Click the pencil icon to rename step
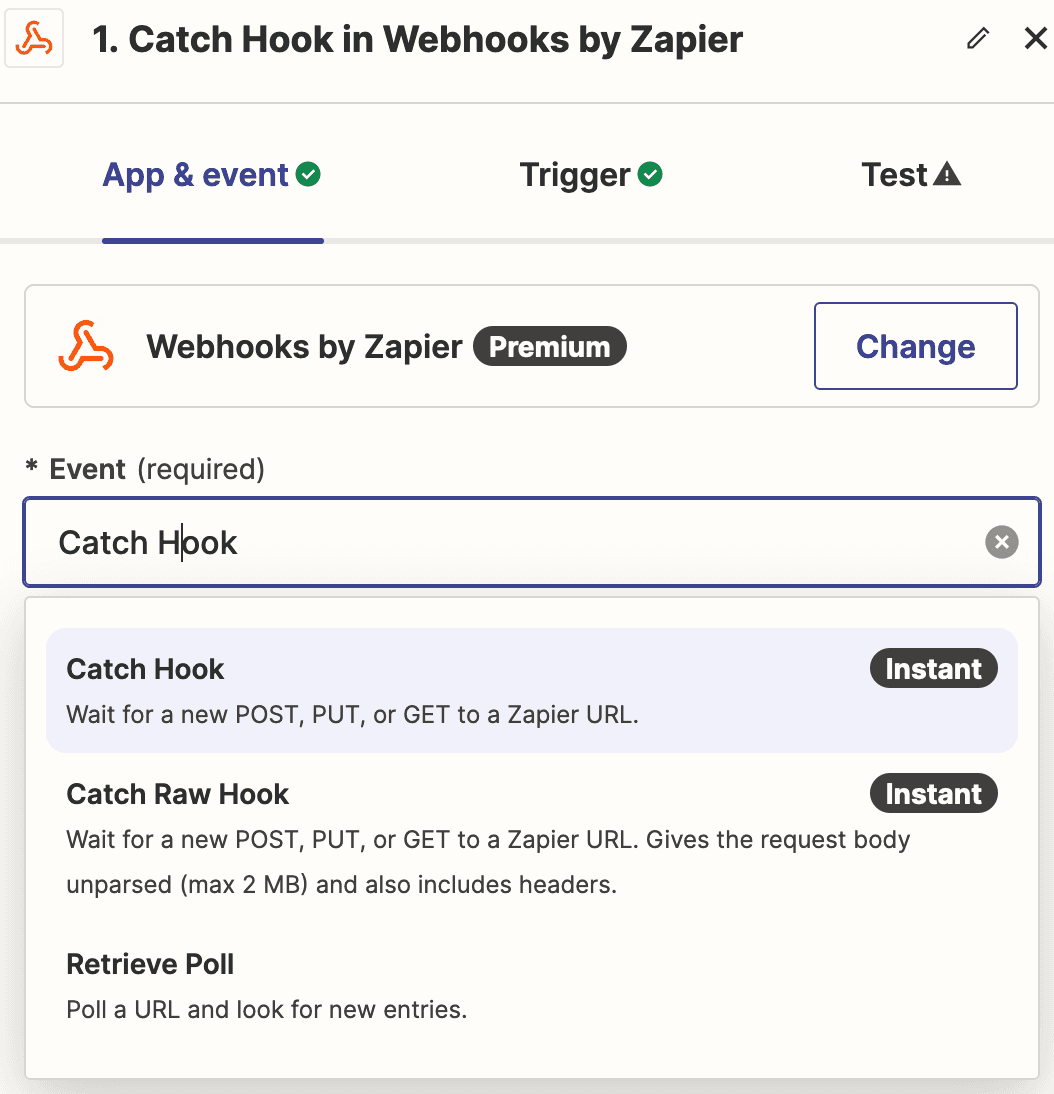 tap(977, 38)
